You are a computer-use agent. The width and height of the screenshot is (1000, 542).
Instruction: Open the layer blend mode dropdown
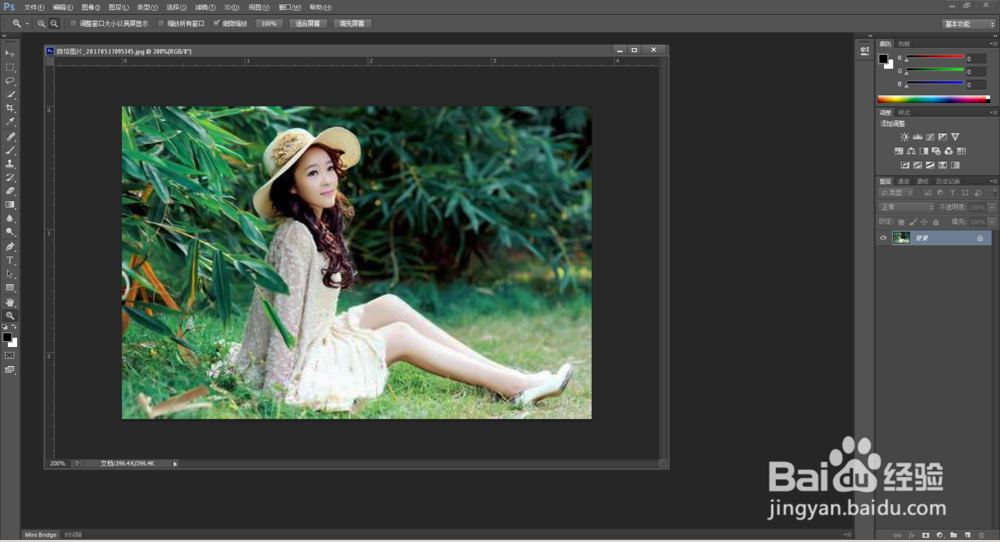(x=906, y=207)
